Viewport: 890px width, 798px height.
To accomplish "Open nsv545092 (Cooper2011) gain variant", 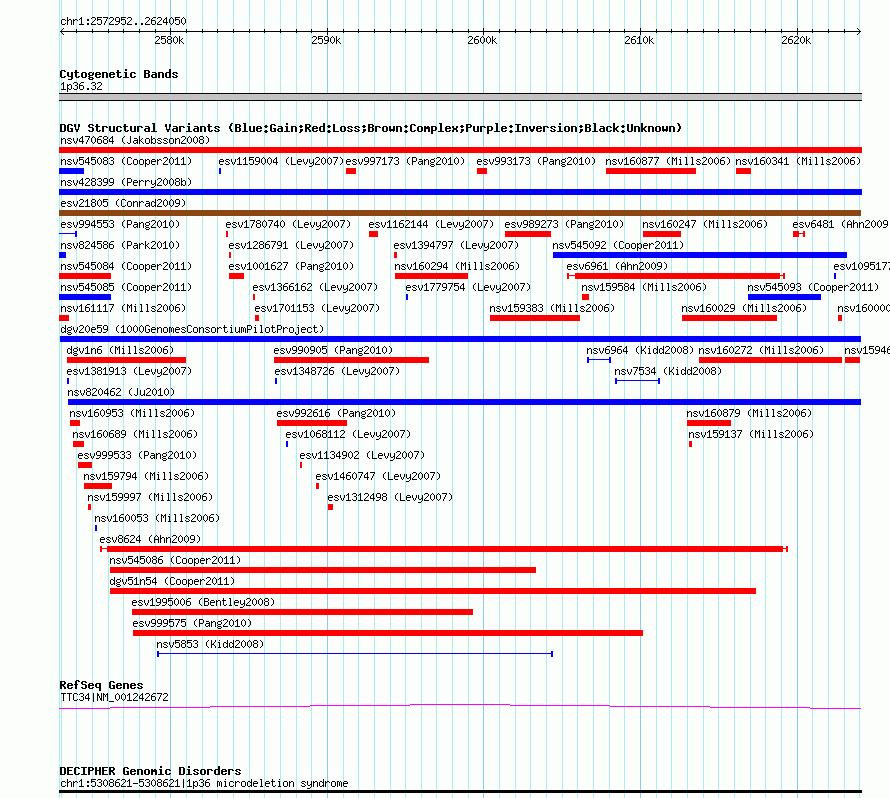I will pos(700,255).
